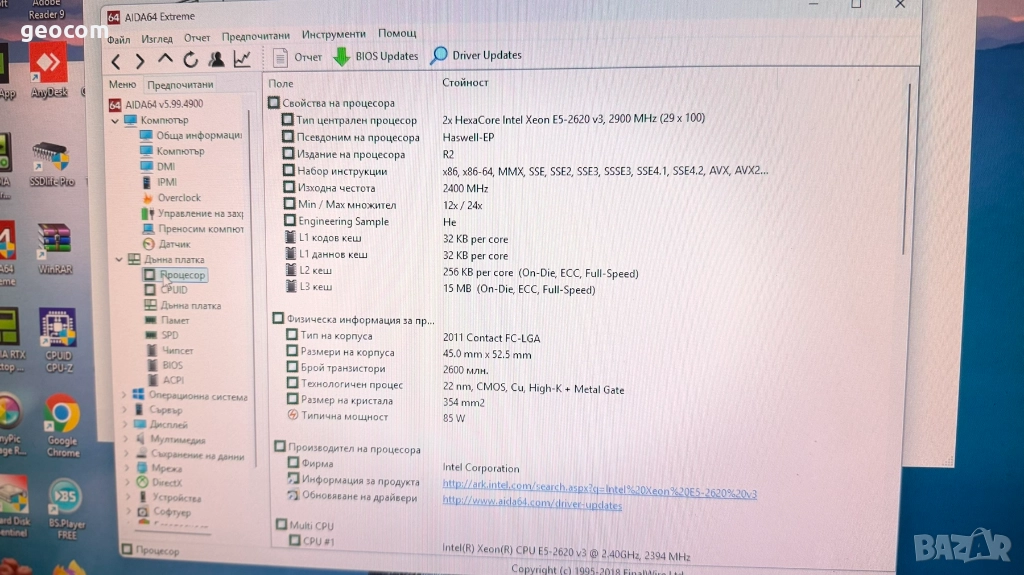Open the user icon in the toolbar
Screen dimensions: 1024x575
point(216,59)
